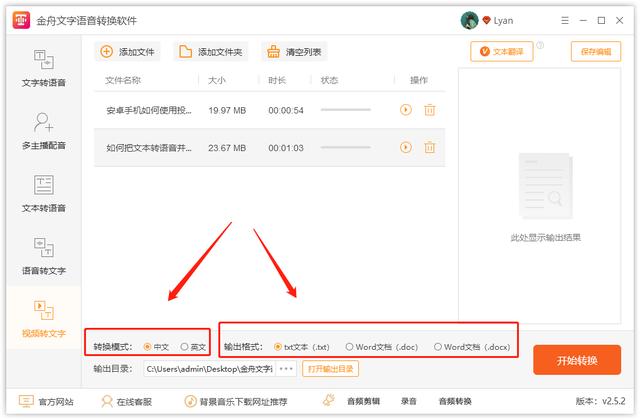Image resolution: width=640 pixels, height=420 pixels.
Task: Click the app logo icon in title bar
Action: pos(21,20)
